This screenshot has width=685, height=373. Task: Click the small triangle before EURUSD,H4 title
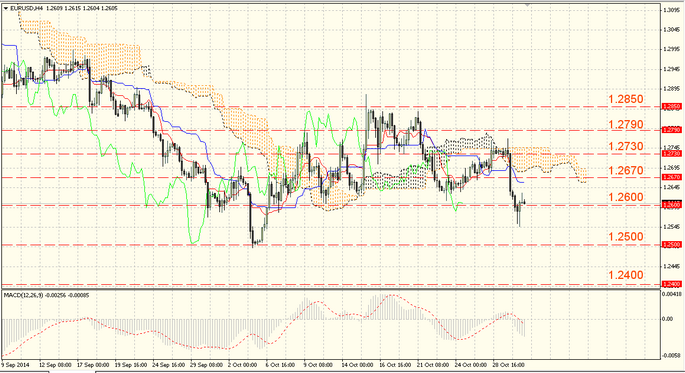pyautogui.click(x=5, y=8)
